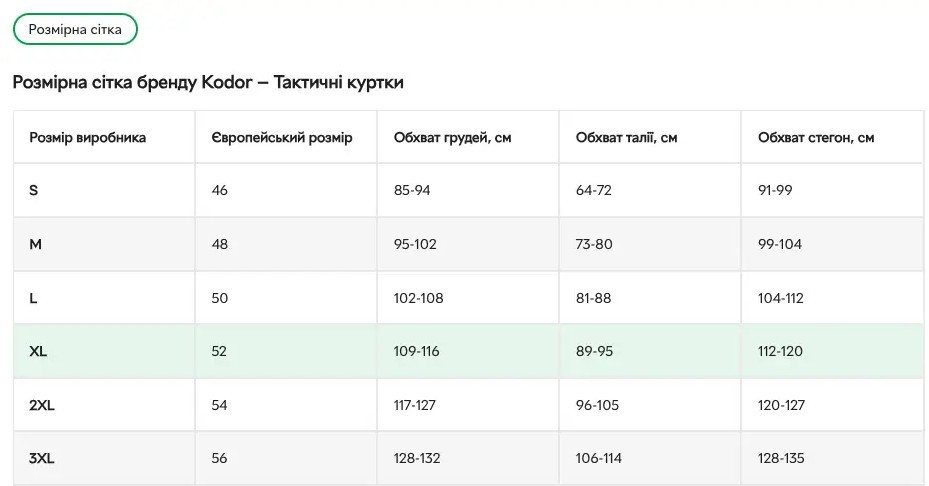Click the Європейський розмір column header
This screenshot has height=486, width=929.
click(282, 137)
